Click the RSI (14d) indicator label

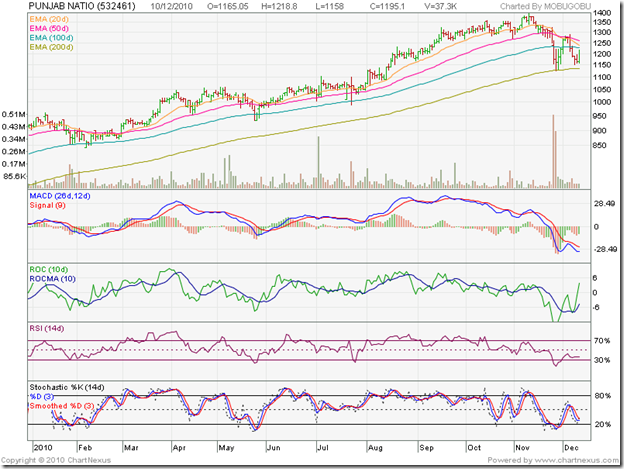click(x=47, y=328)
